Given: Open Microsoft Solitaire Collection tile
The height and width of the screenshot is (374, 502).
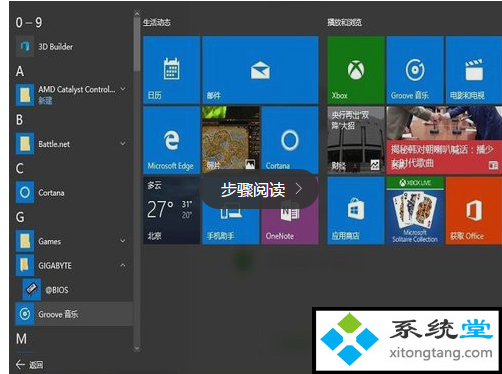Looking at the screenshot, I should pos(415,210).
